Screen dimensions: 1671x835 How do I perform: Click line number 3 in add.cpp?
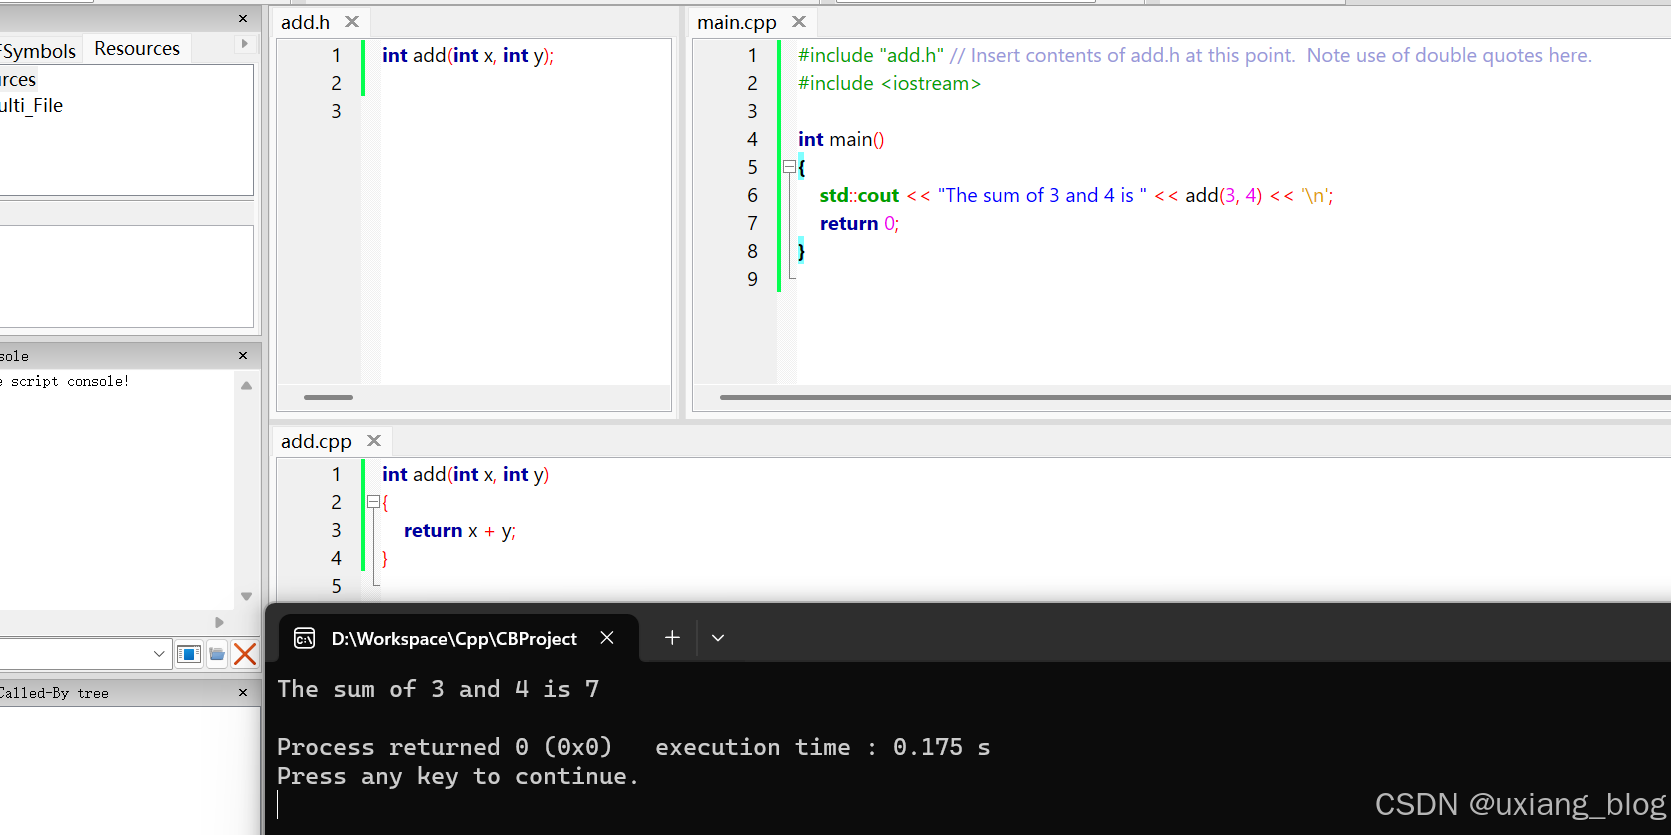pyautogui.click(x=336, y=530)
